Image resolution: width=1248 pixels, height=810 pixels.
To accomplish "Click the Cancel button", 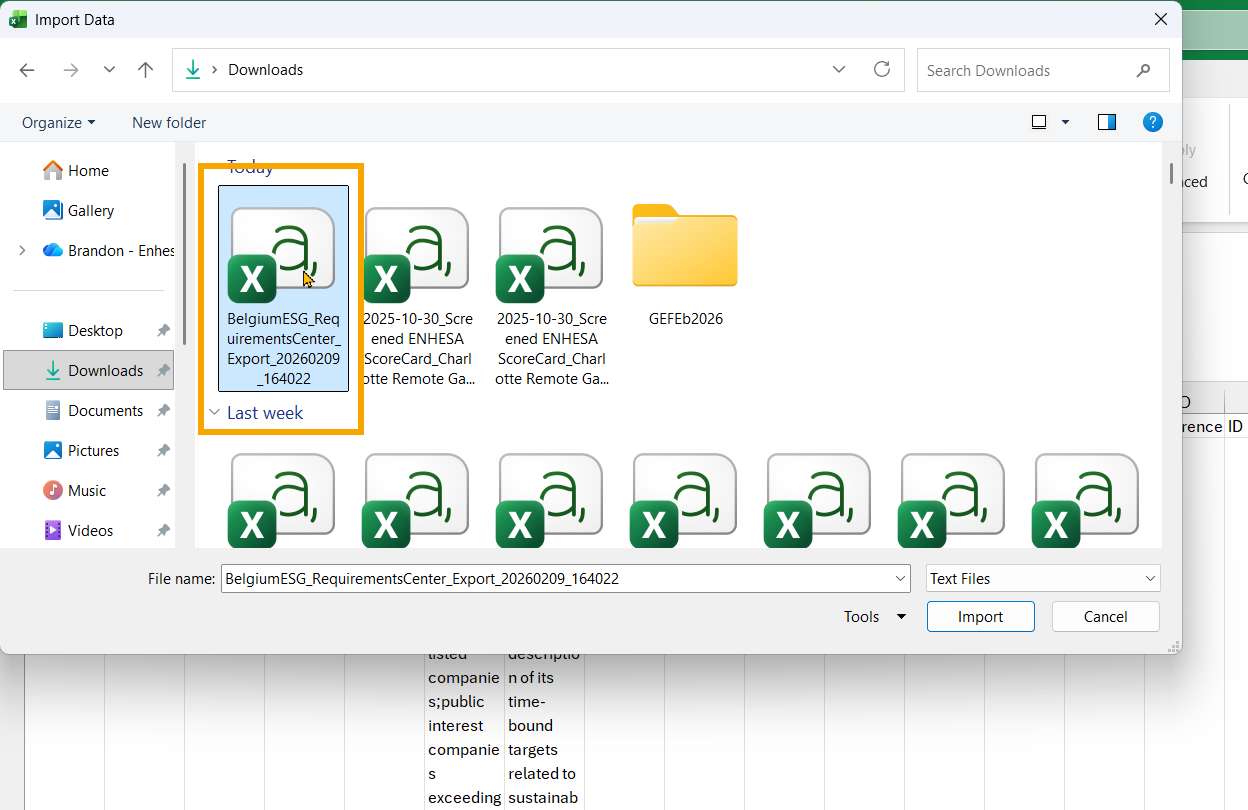I will (x=1106, y=617).
